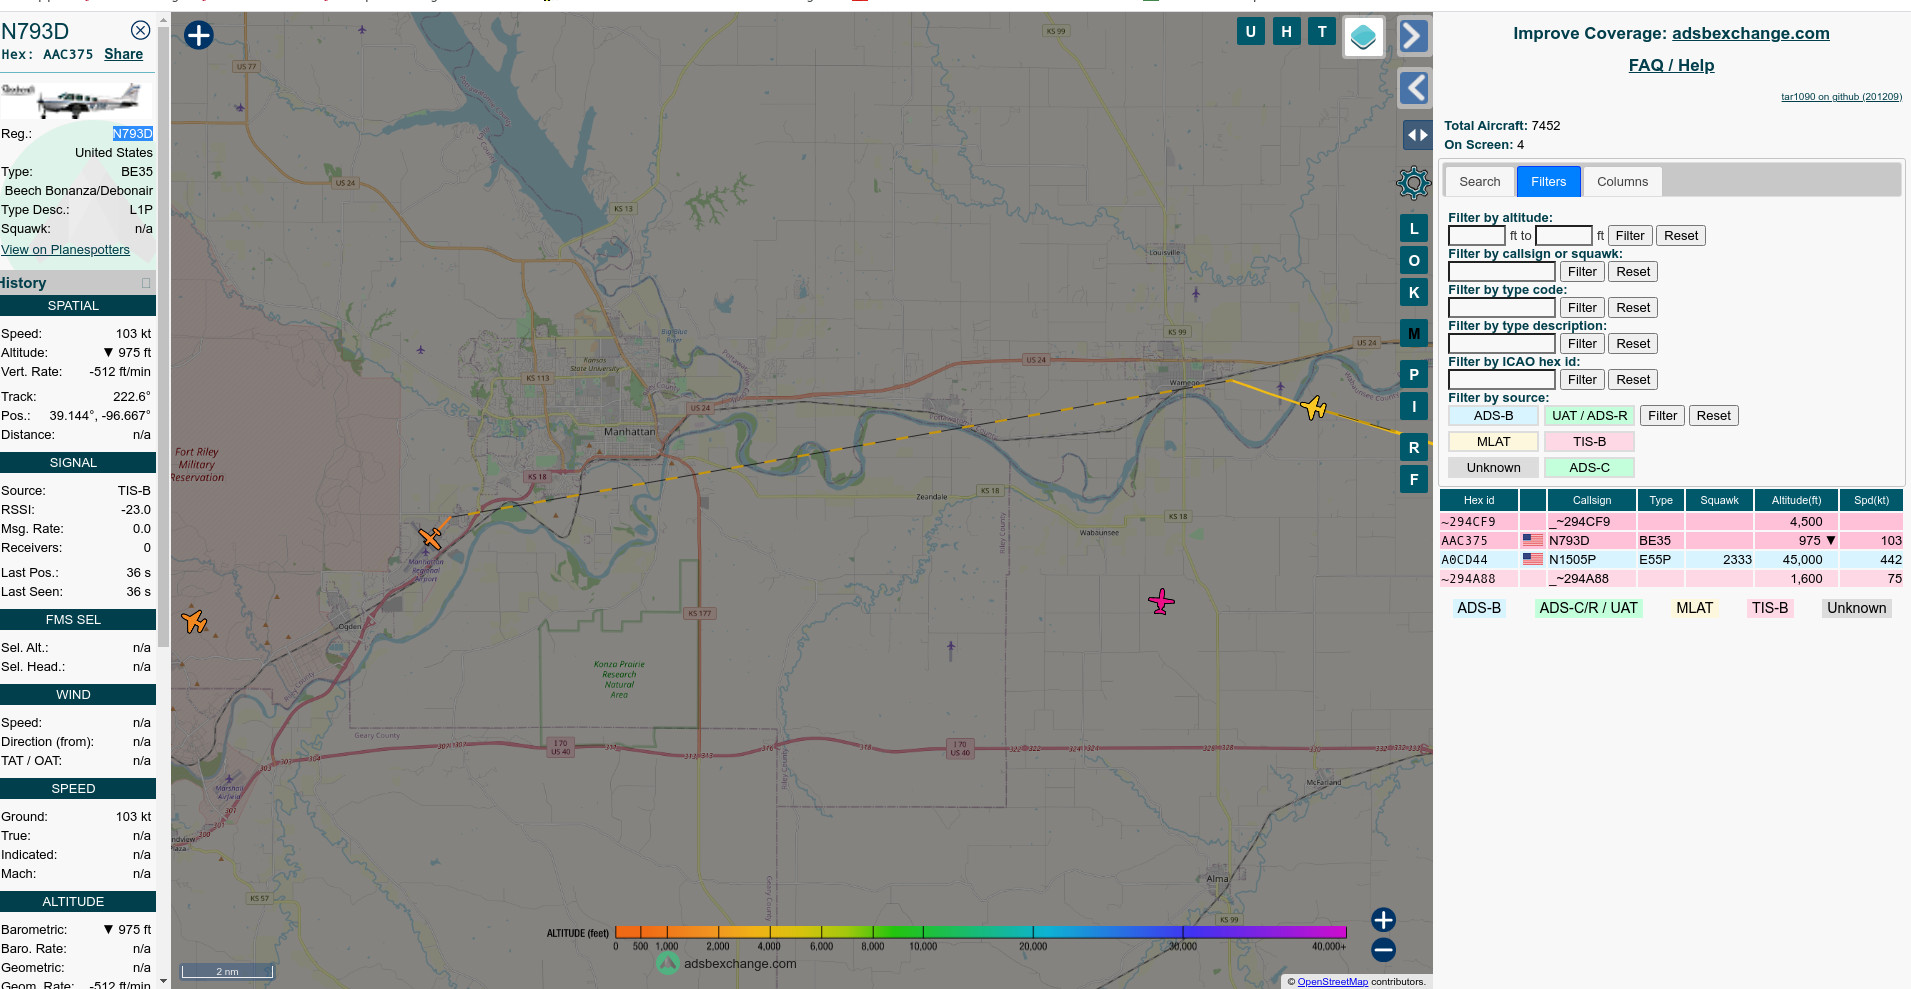Click the plus button at map top-left
This screenshot has height=989, width=1911.
click(199, 35)
